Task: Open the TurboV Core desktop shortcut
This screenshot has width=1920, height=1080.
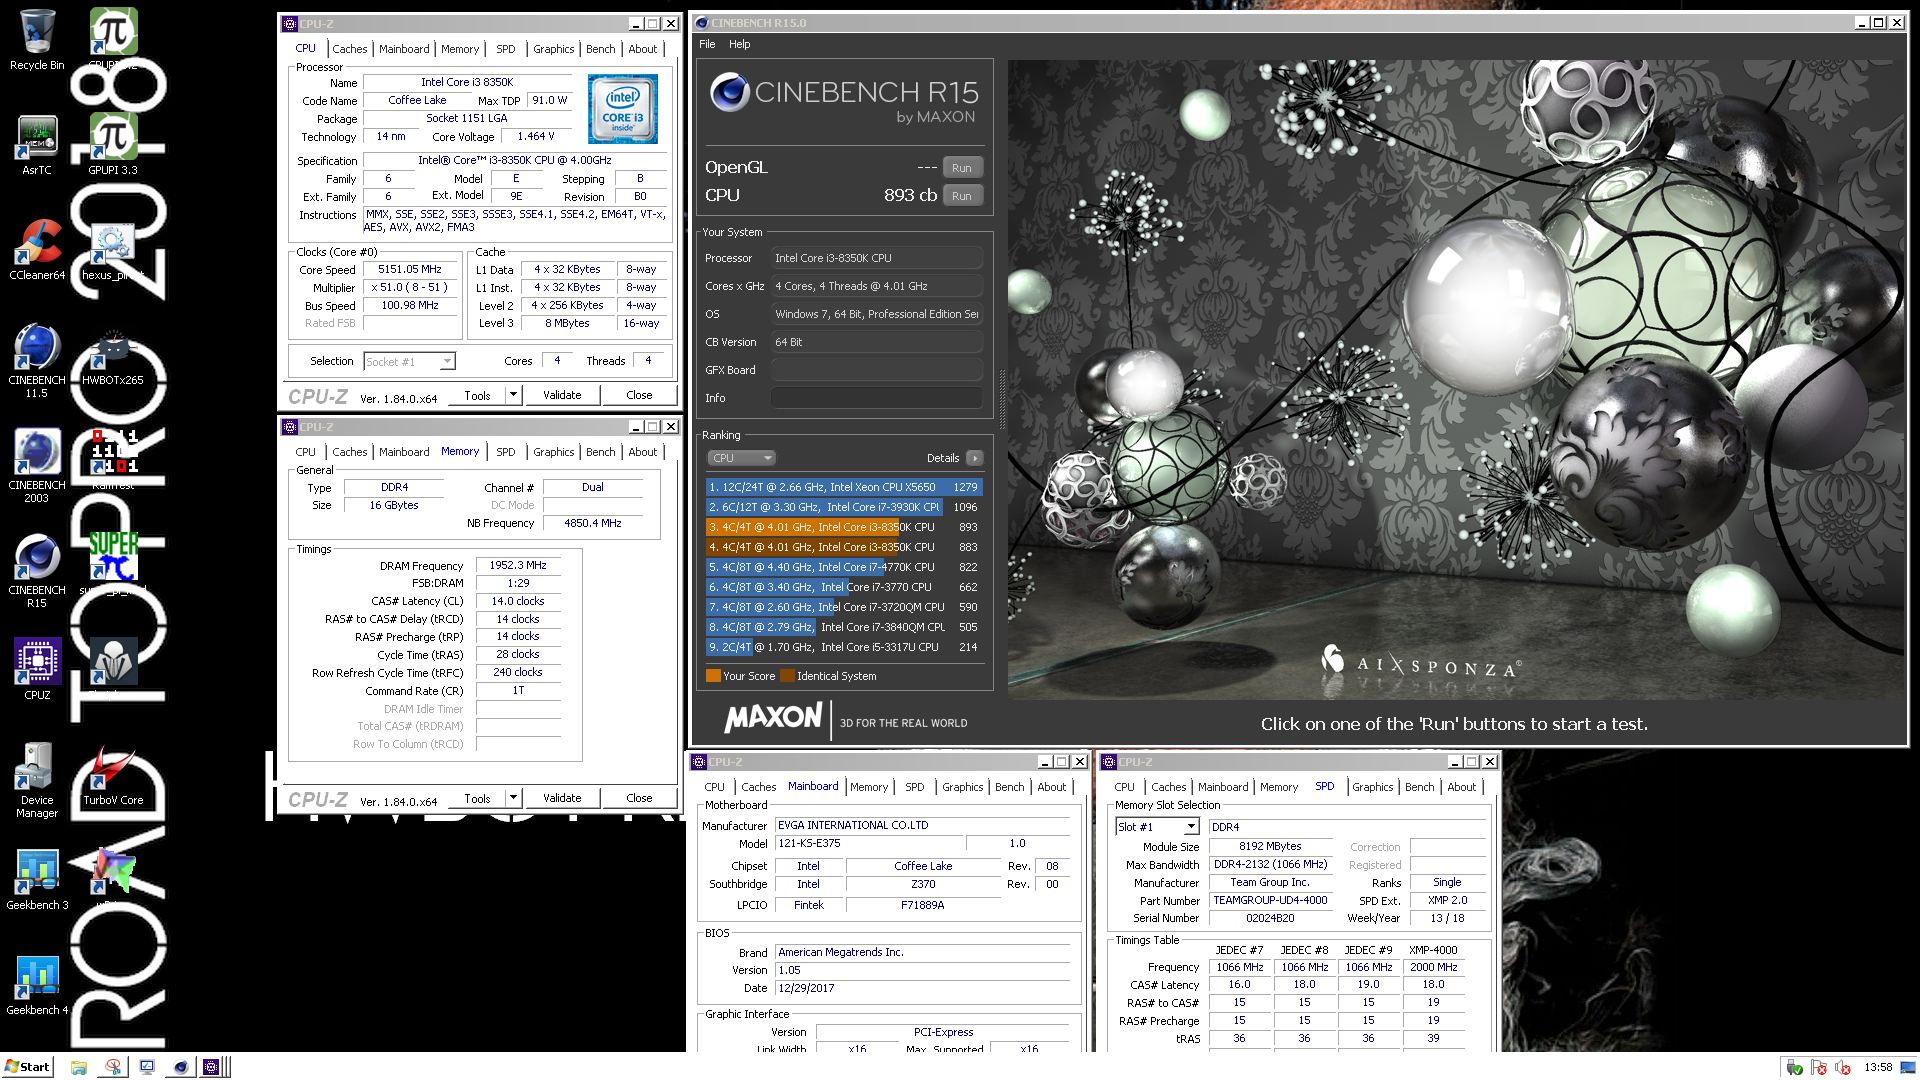Action: point(113,776)
